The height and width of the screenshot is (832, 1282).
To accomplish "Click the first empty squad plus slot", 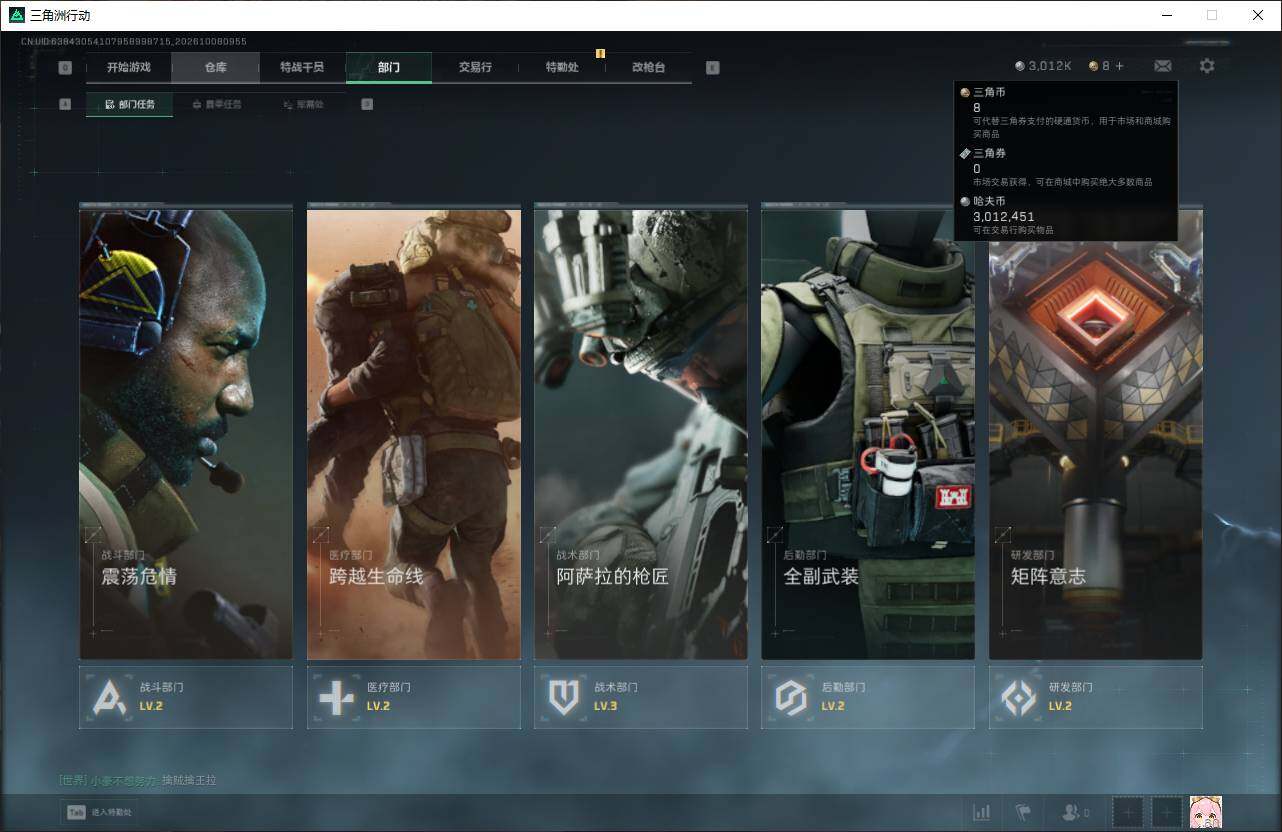I will coord(1128,812).
